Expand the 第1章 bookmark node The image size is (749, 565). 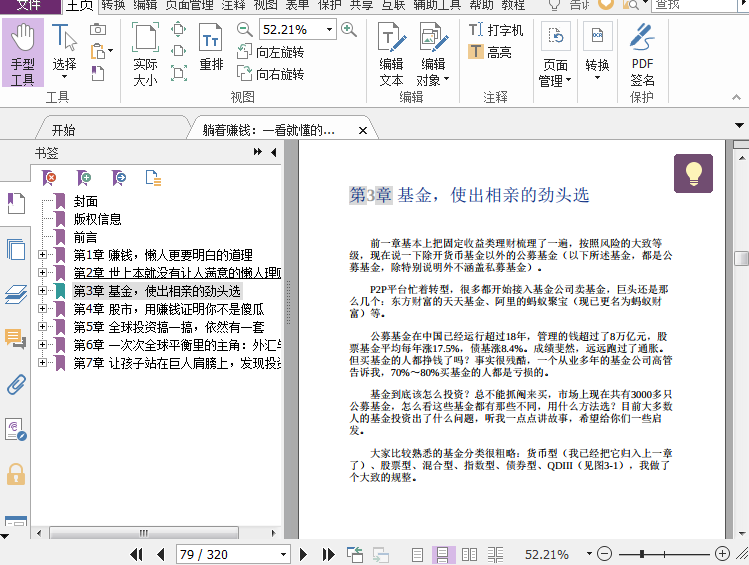[x=42, y=255]
